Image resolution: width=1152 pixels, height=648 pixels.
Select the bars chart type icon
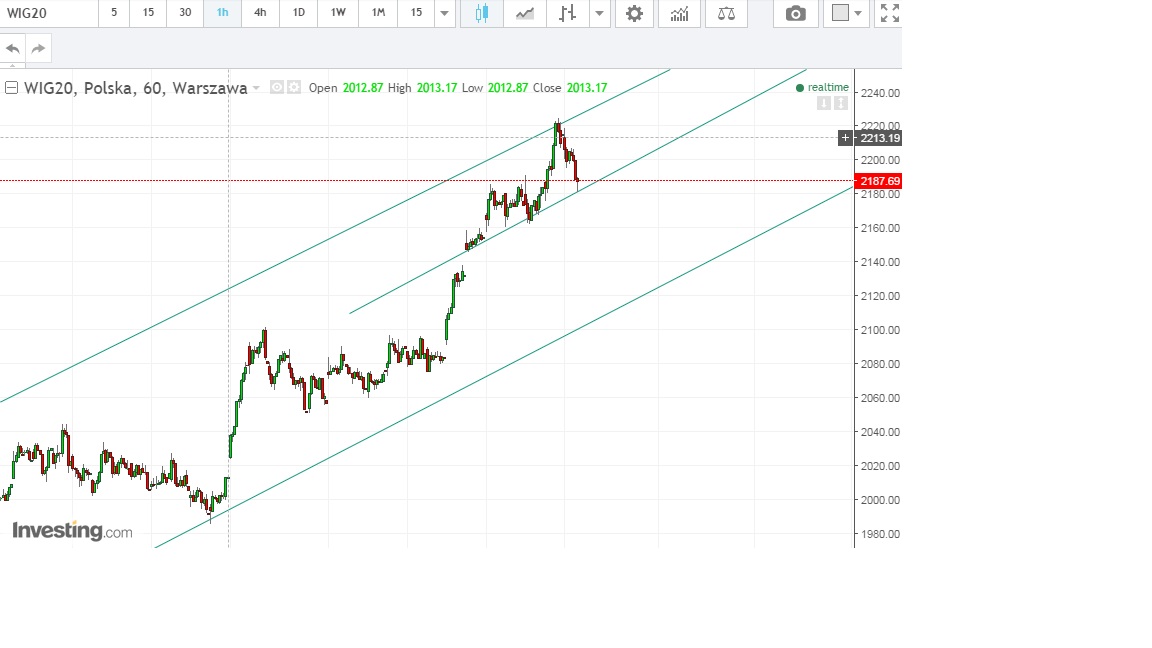click(x=567, y=13)
